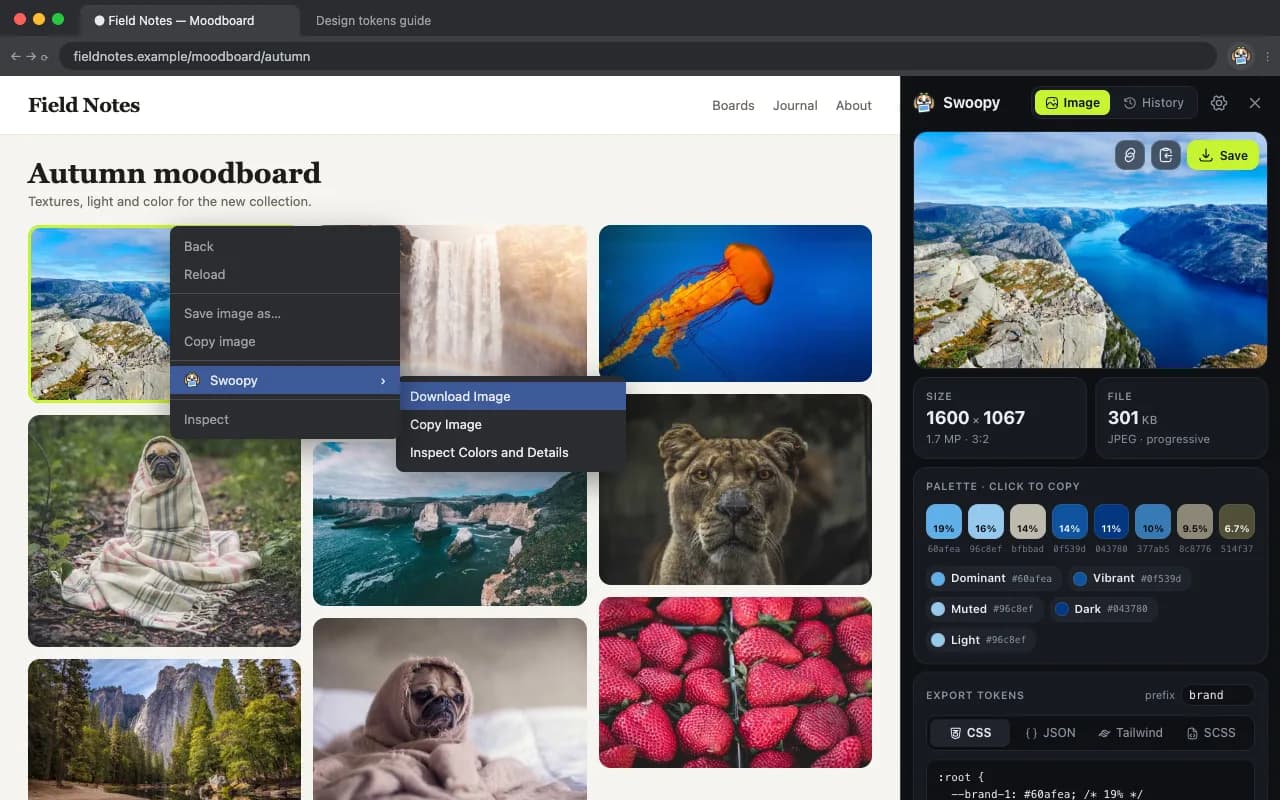Expand the Swoopy submenu arrow

coord(383,381)
